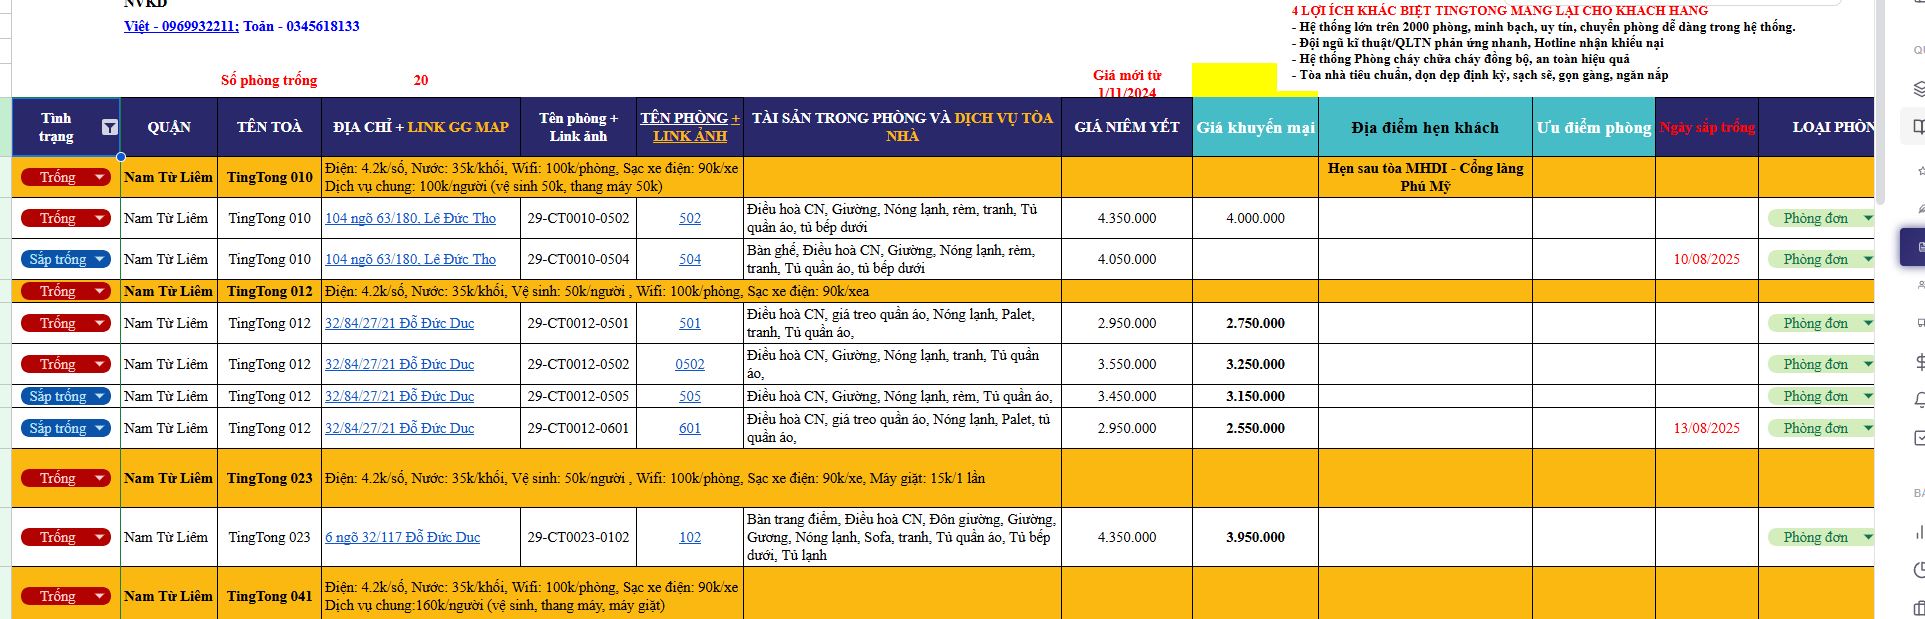The height and width of the screenshot is (619, 1925).
Task: Open the checkmark box sidebar icon
Action: (1918, 438)
